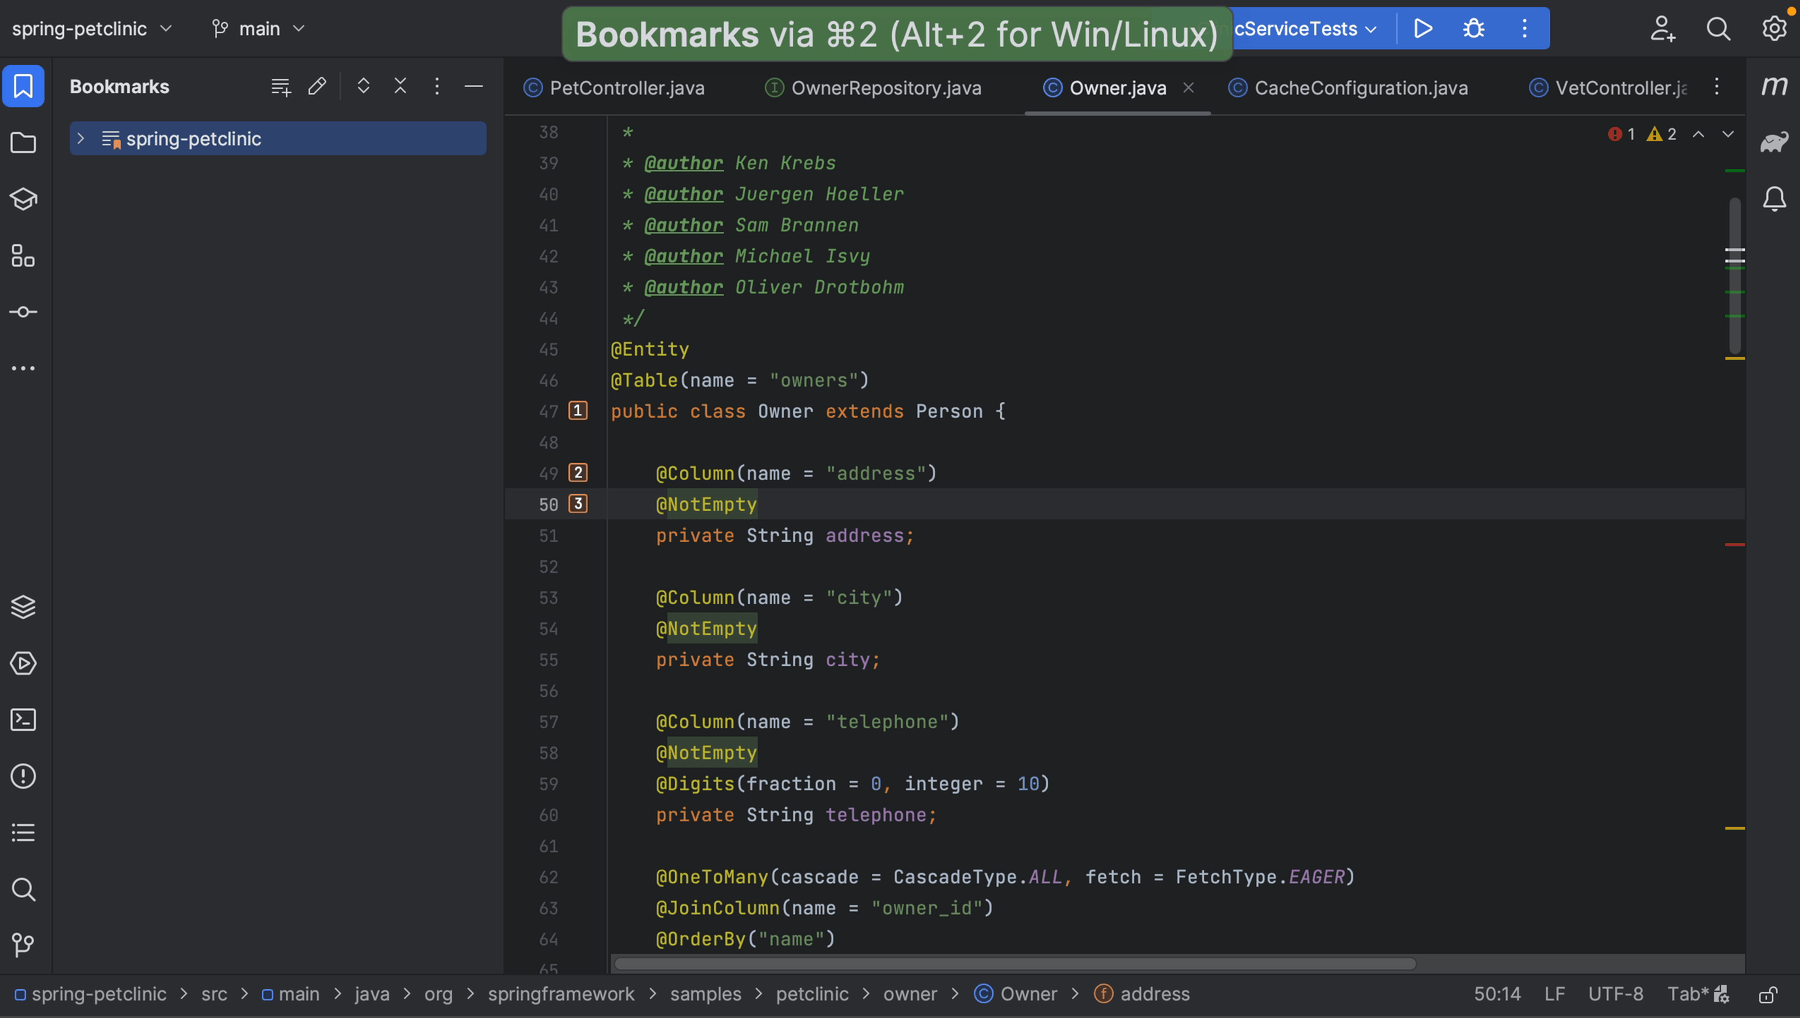Open the Notifications bell
The height and width of the screenshot is (1018, 1800).
coord(1775,199)
